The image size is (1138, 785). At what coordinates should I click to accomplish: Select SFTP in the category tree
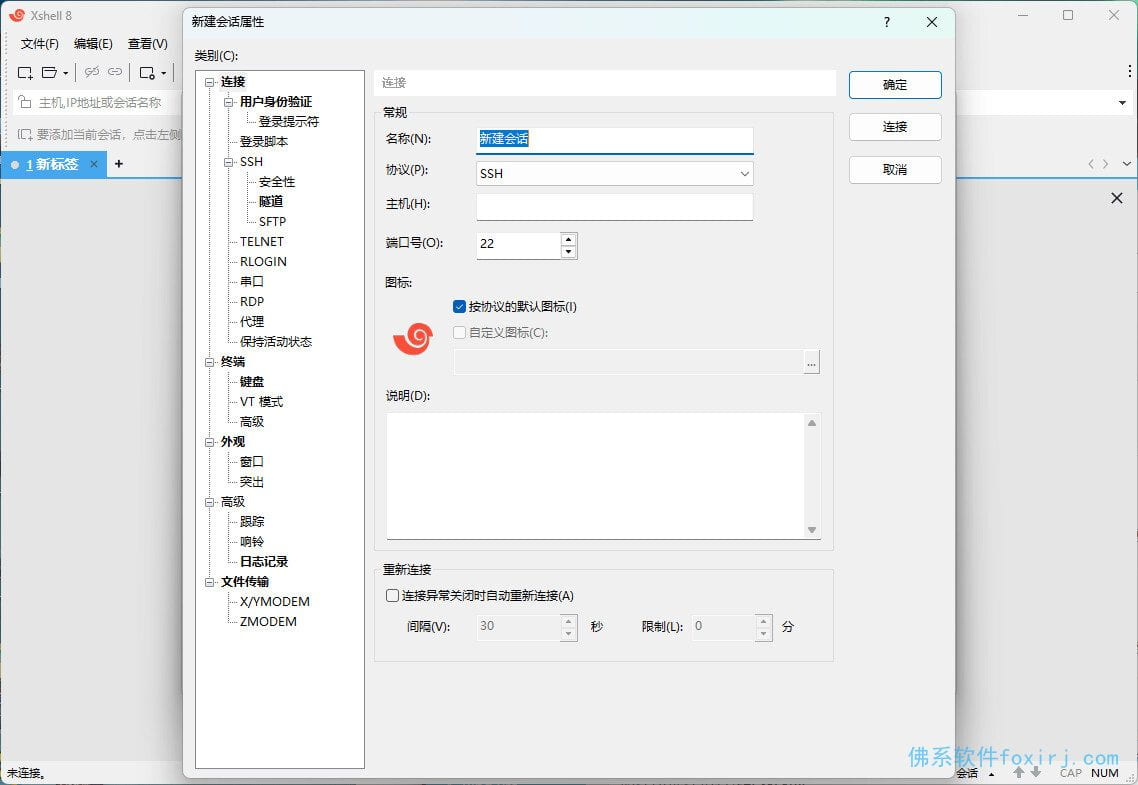[x=272, y=222]
